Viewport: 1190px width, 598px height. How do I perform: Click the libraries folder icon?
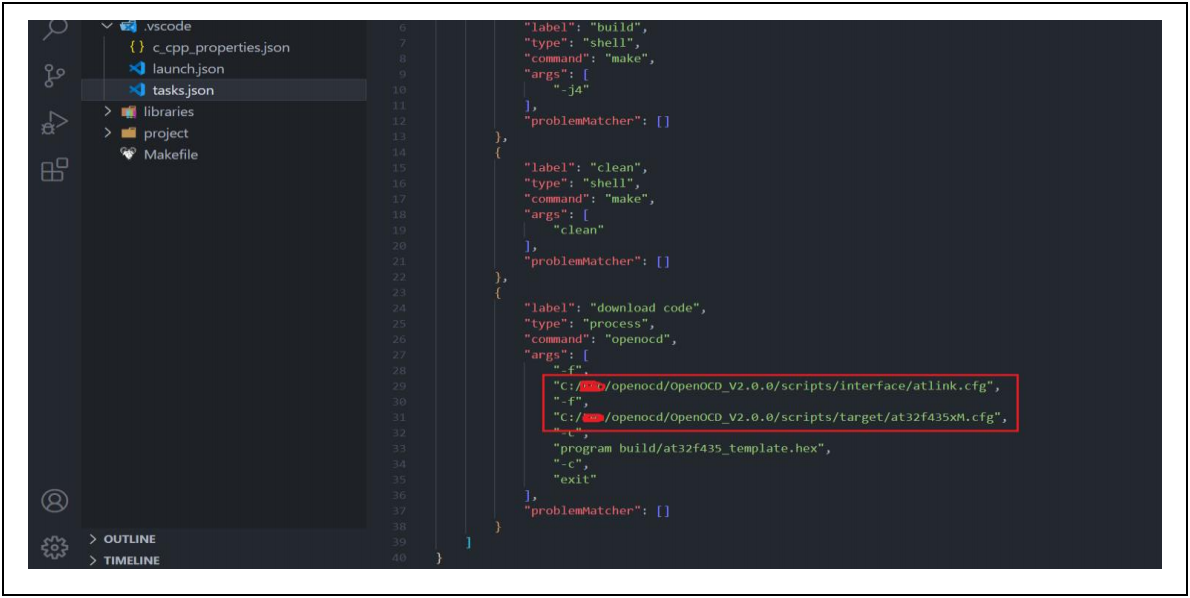128,112
